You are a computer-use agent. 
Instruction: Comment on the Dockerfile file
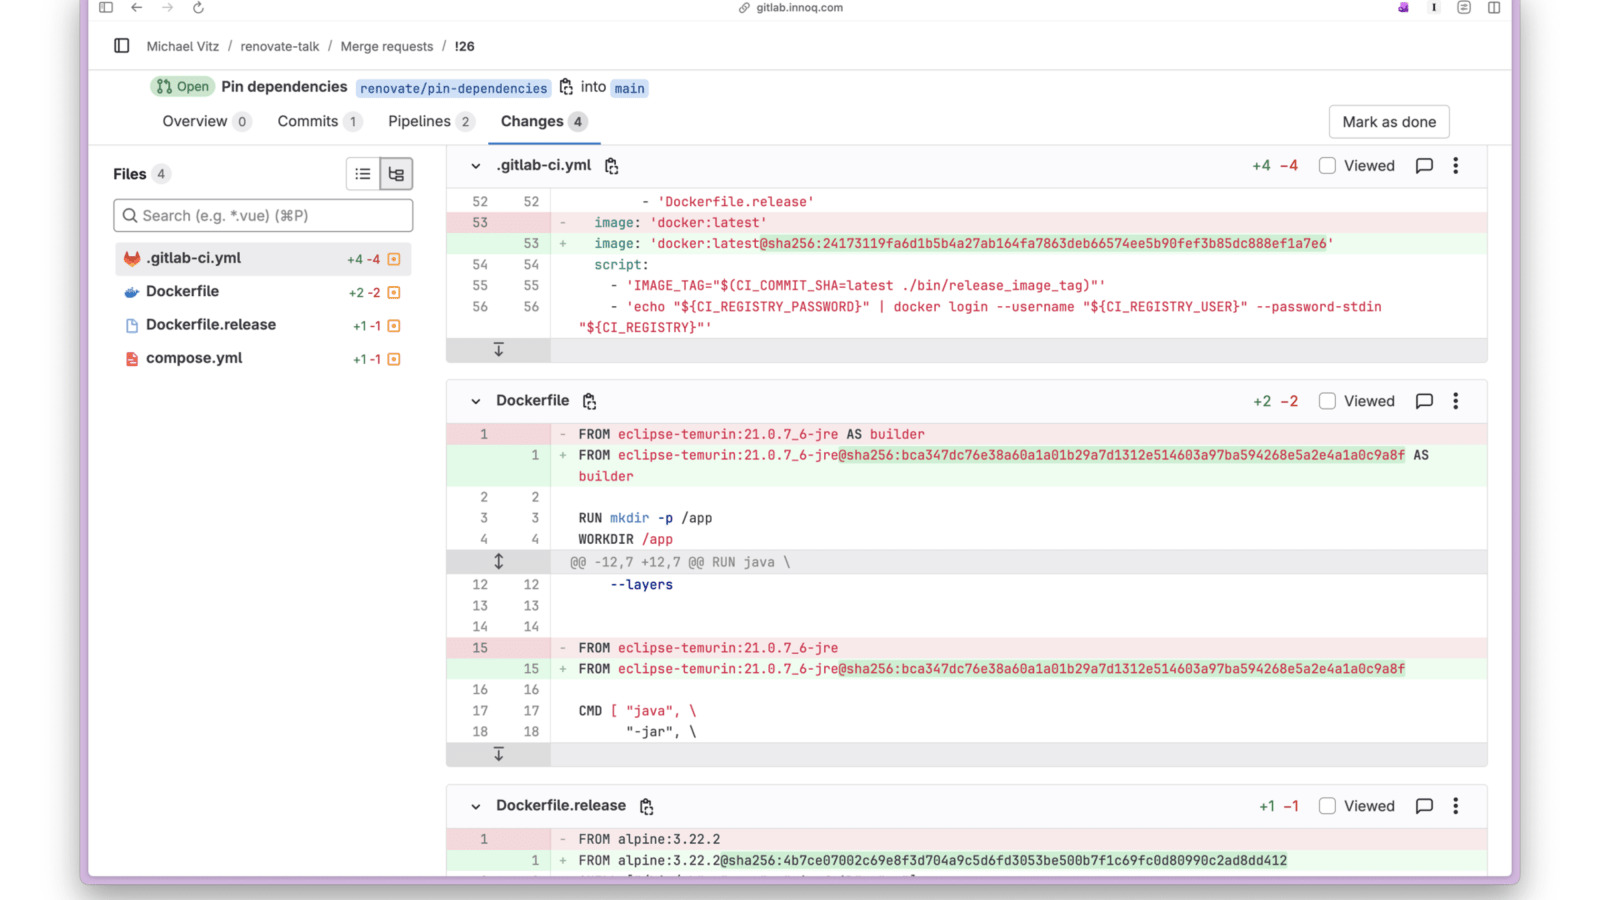(1424, 401)
